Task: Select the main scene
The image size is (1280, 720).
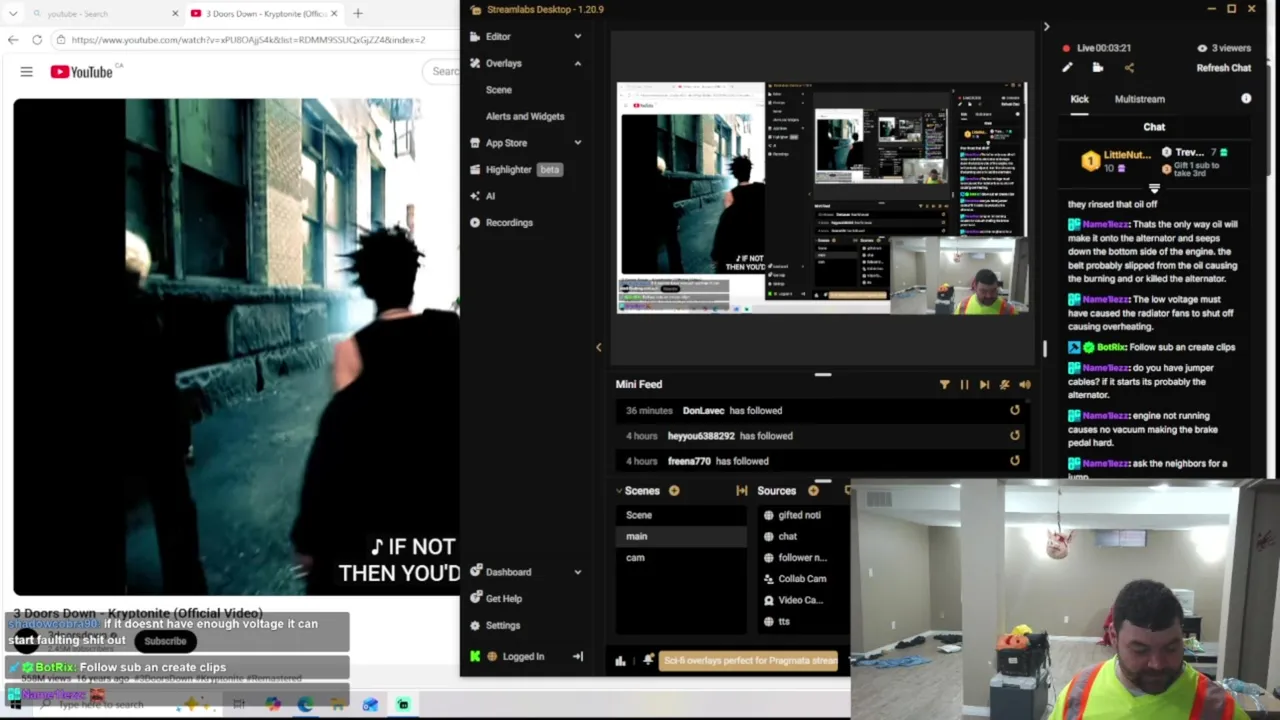Action: (x=680, y=536)
